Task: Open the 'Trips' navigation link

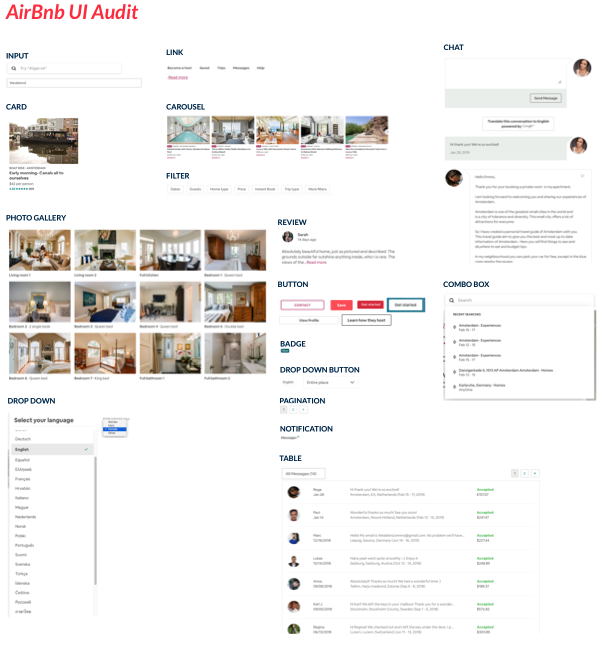Action: [x=221, y=68]
